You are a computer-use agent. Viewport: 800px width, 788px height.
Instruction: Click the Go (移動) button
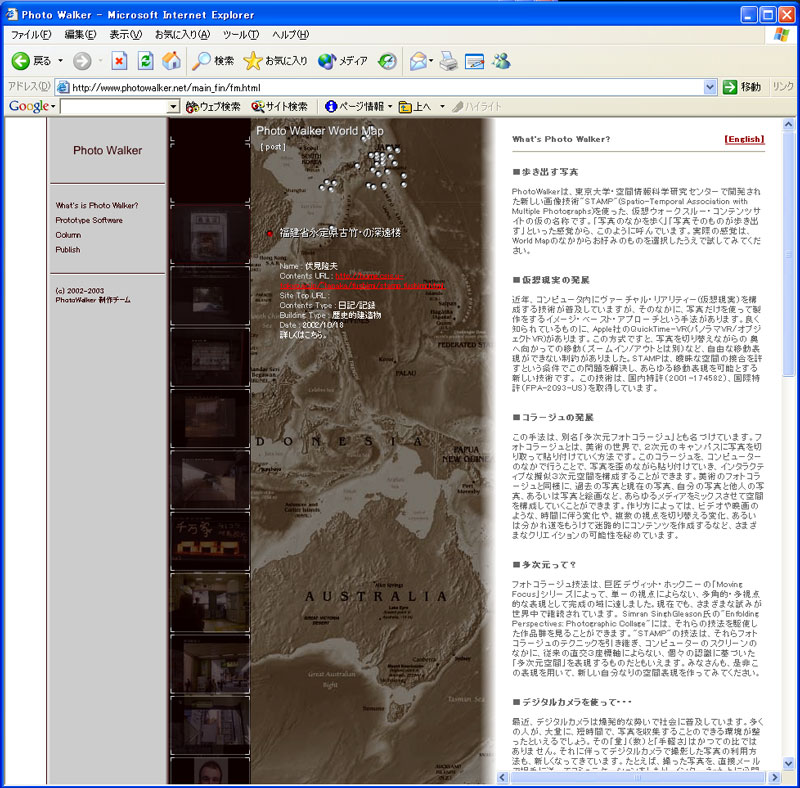741,87
